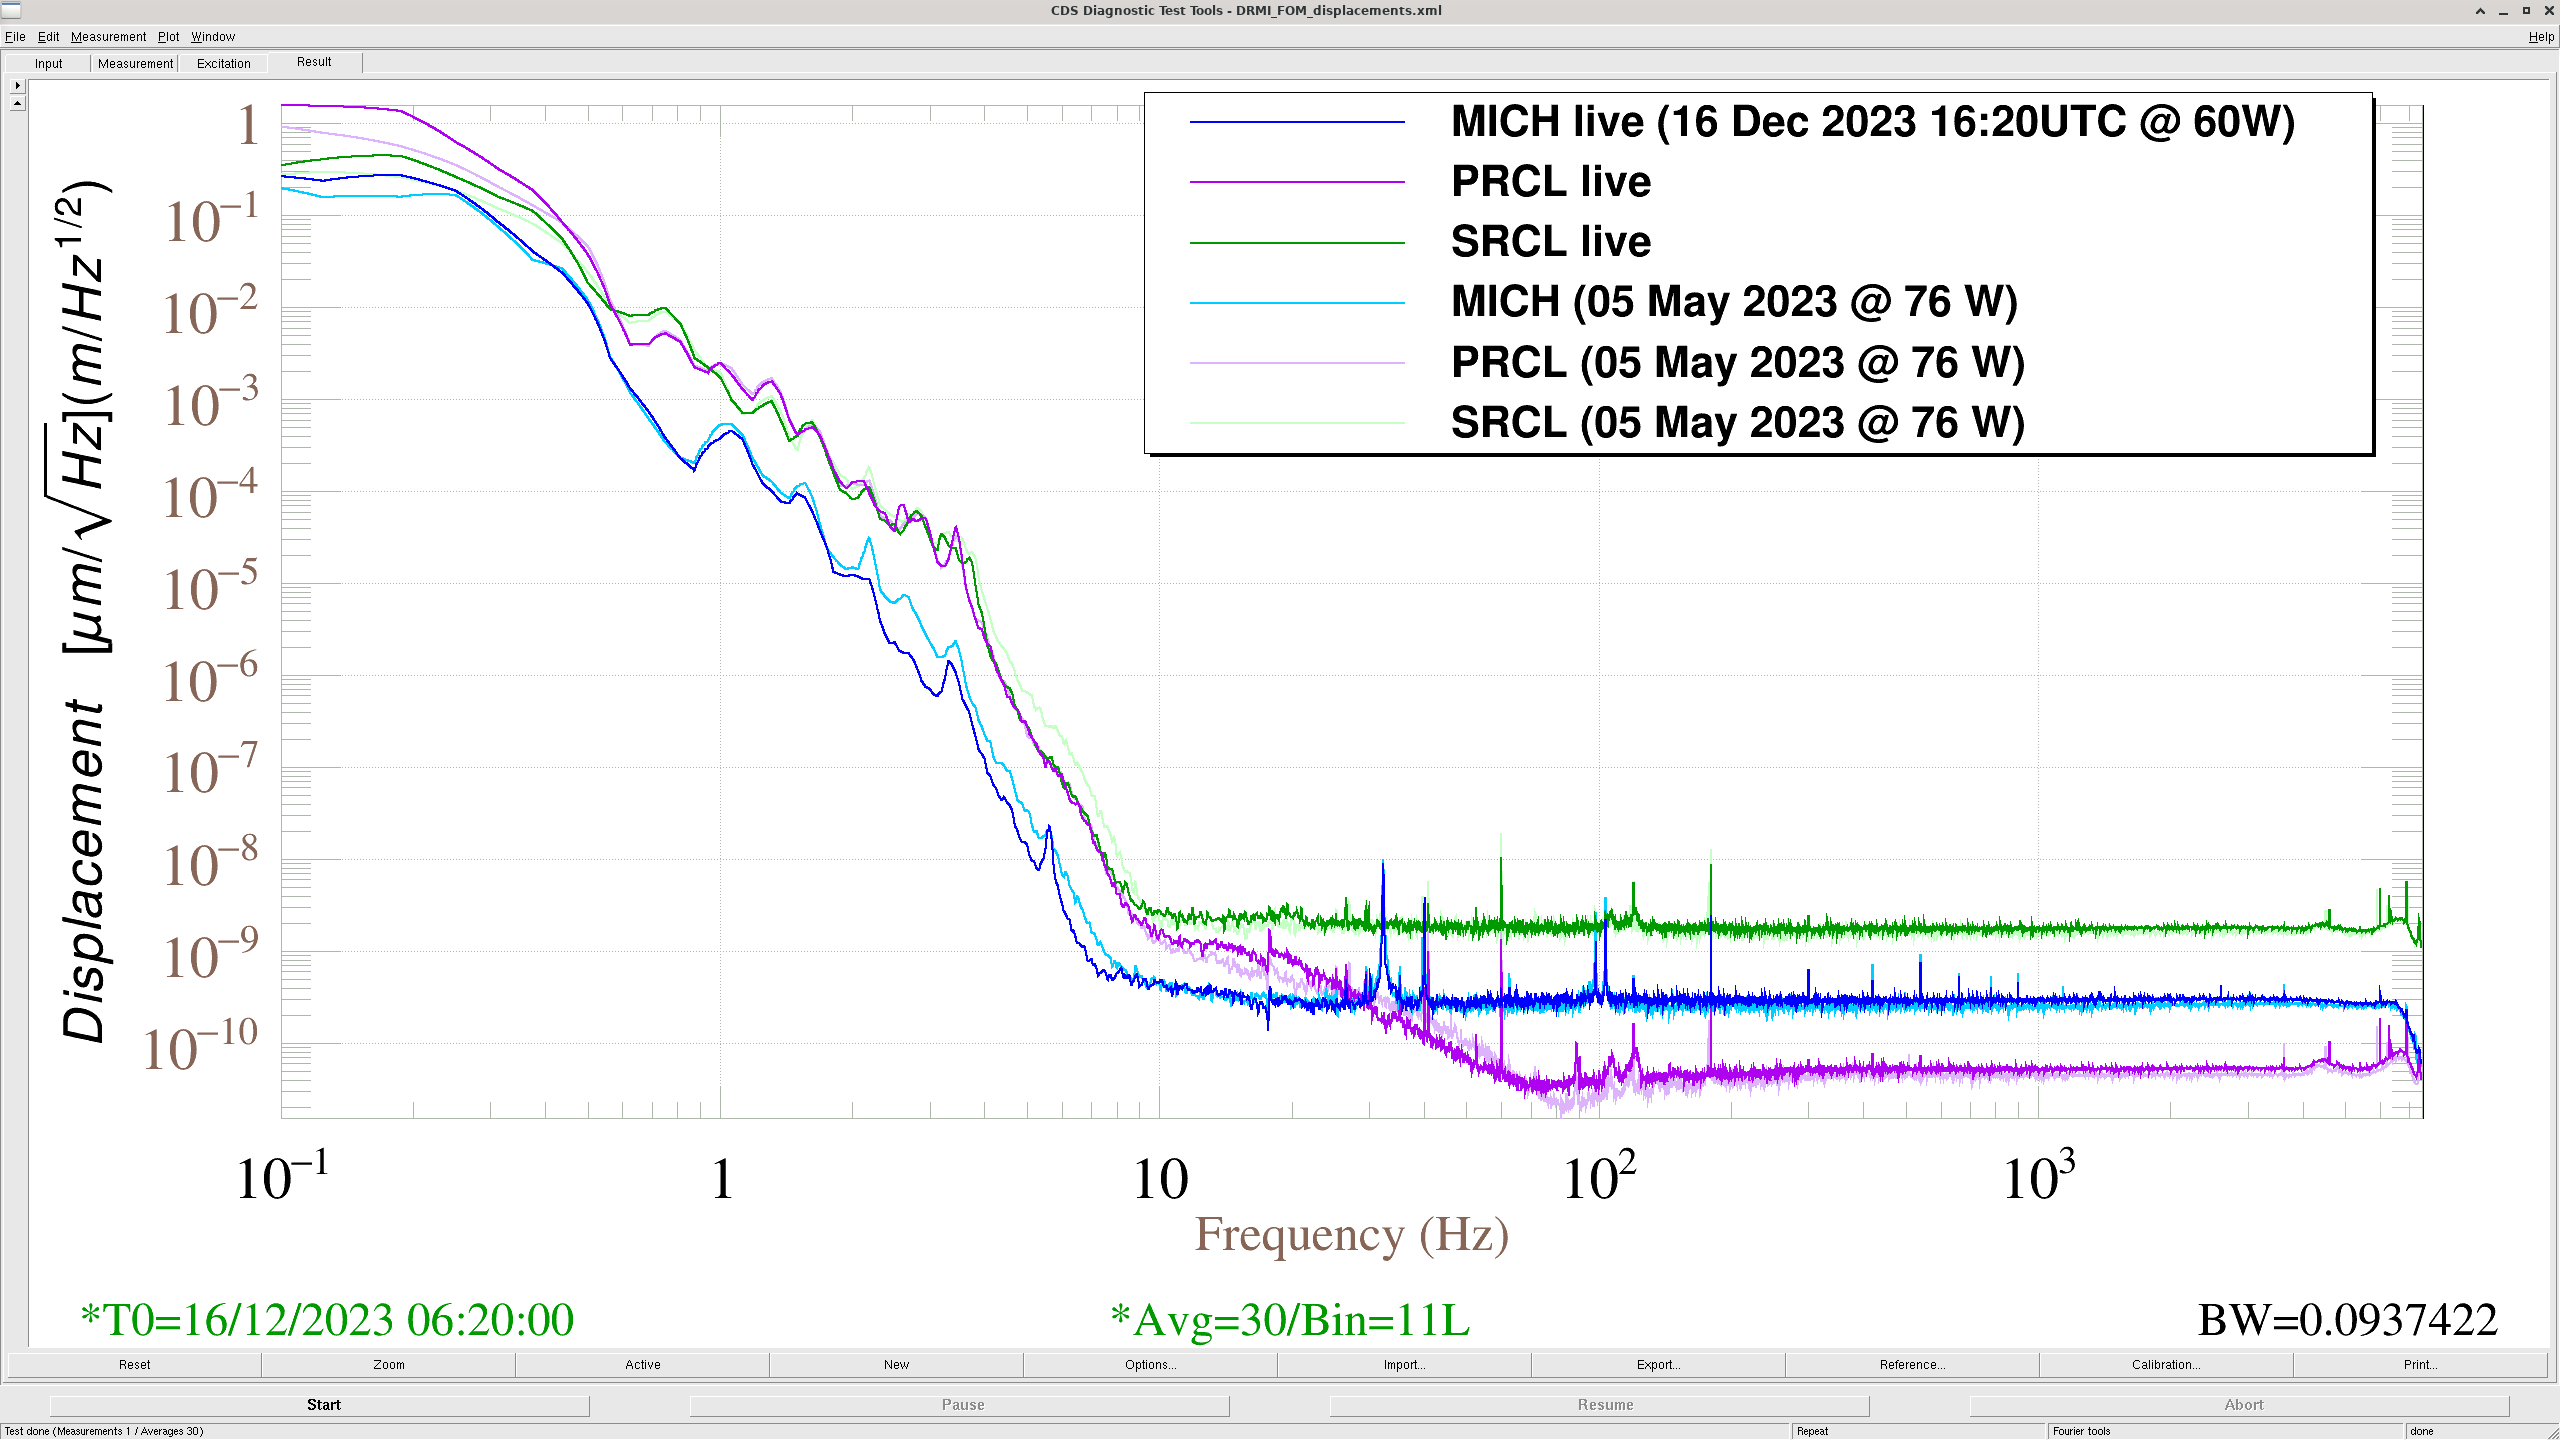Switch to the Excitation tab
This screenshot has width=2560, height=1440.
point(223,63)
